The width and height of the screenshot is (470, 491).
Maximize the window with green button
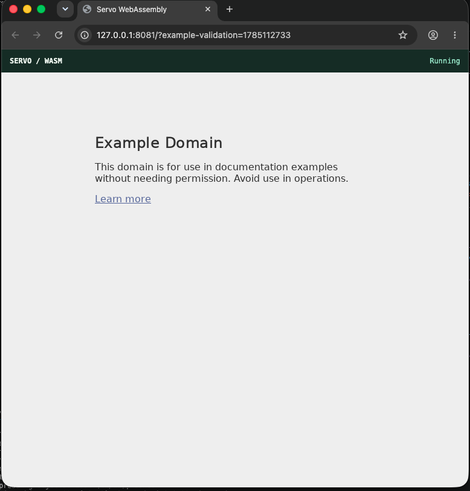(x=41, y=9)
